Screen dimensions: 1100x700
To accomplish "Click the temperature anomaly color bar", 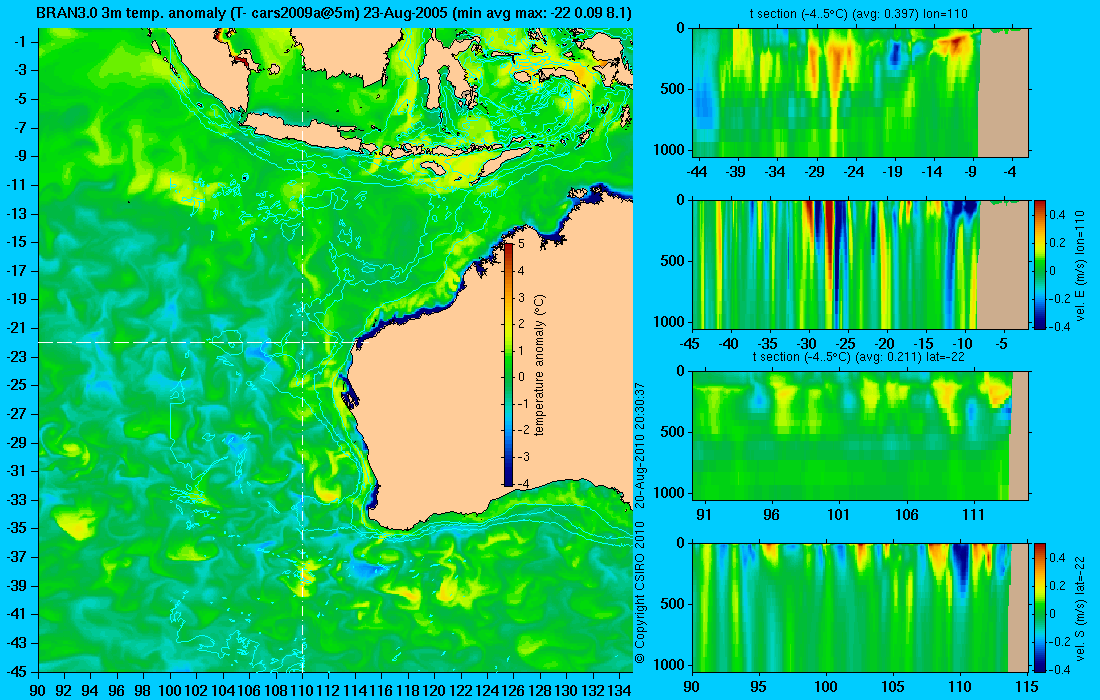I will pyautogui.click(x=508, y=364).
